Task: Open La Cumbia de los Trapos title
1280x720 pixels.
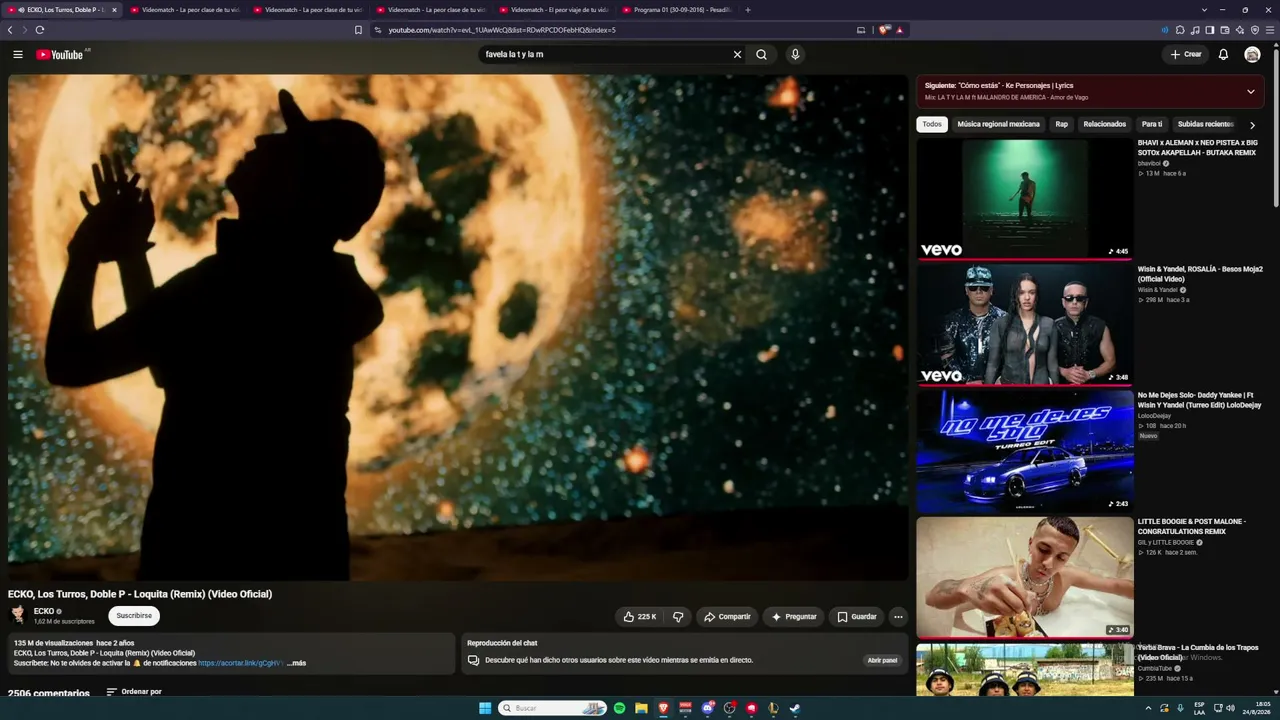Action: coord(1198,652)
